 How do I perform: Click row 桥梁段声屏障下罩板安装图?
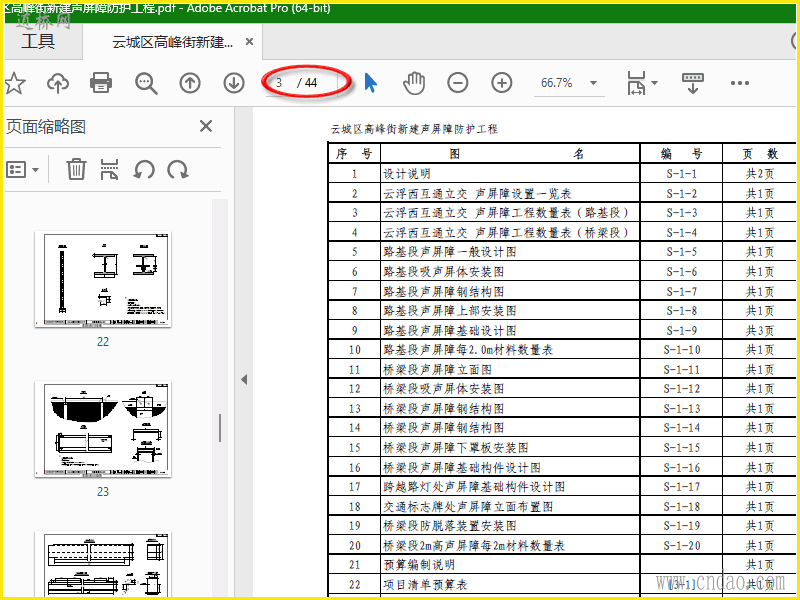click(x=562, y=447)
